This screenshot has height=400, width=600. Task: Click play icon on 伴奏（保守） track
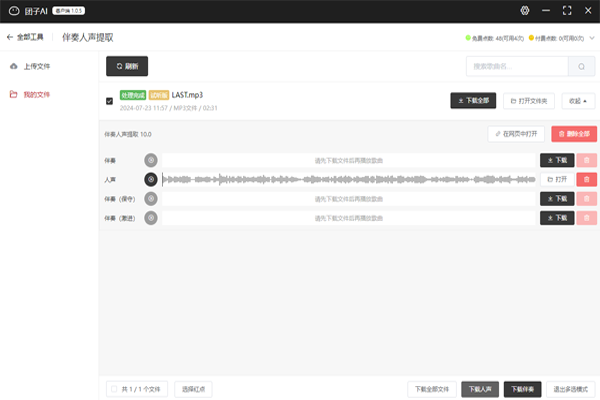point(151,198)
